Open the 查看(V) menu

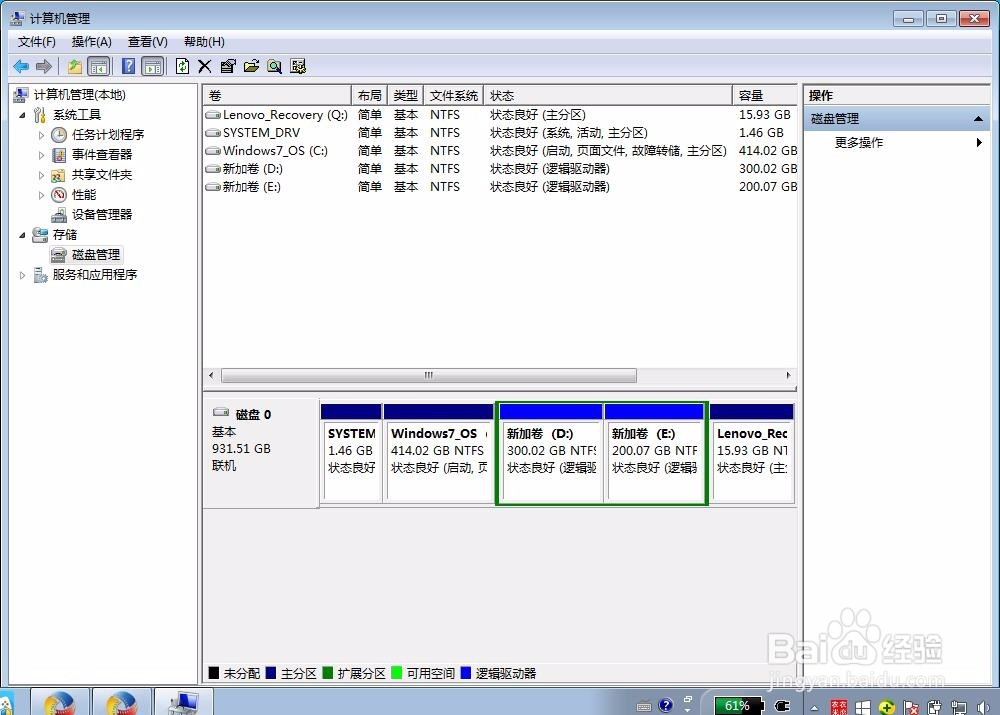coord(147,42)
